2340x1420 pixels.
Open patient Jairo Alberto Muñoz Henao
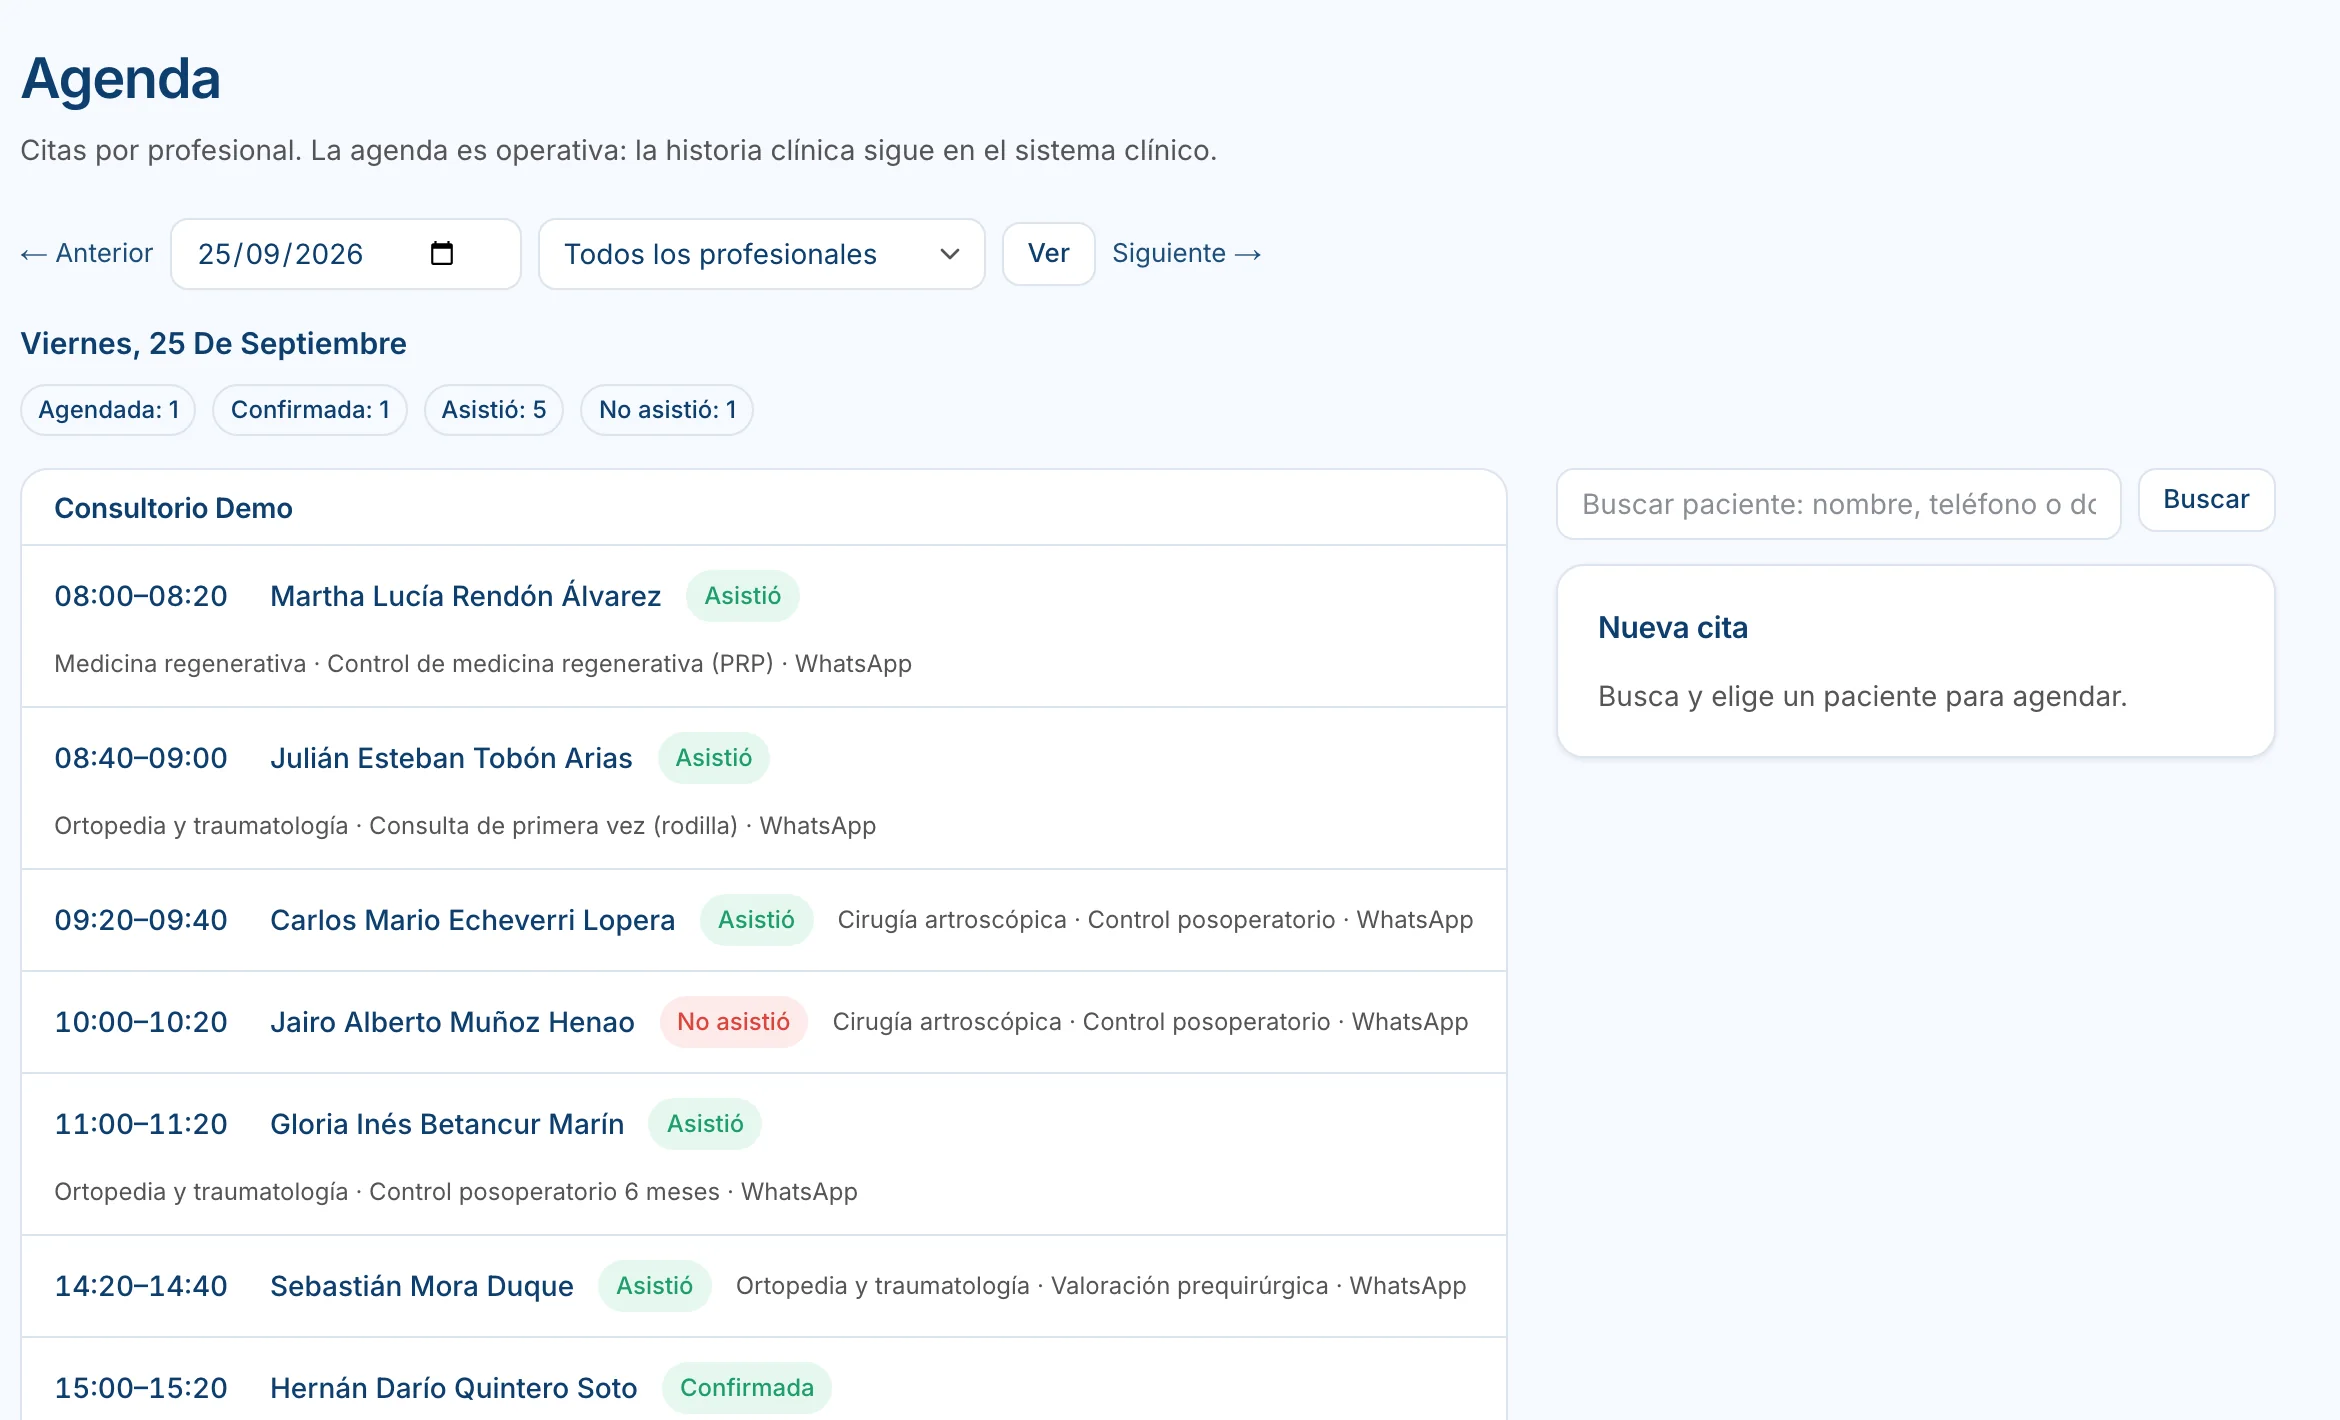pos(452,1022)
